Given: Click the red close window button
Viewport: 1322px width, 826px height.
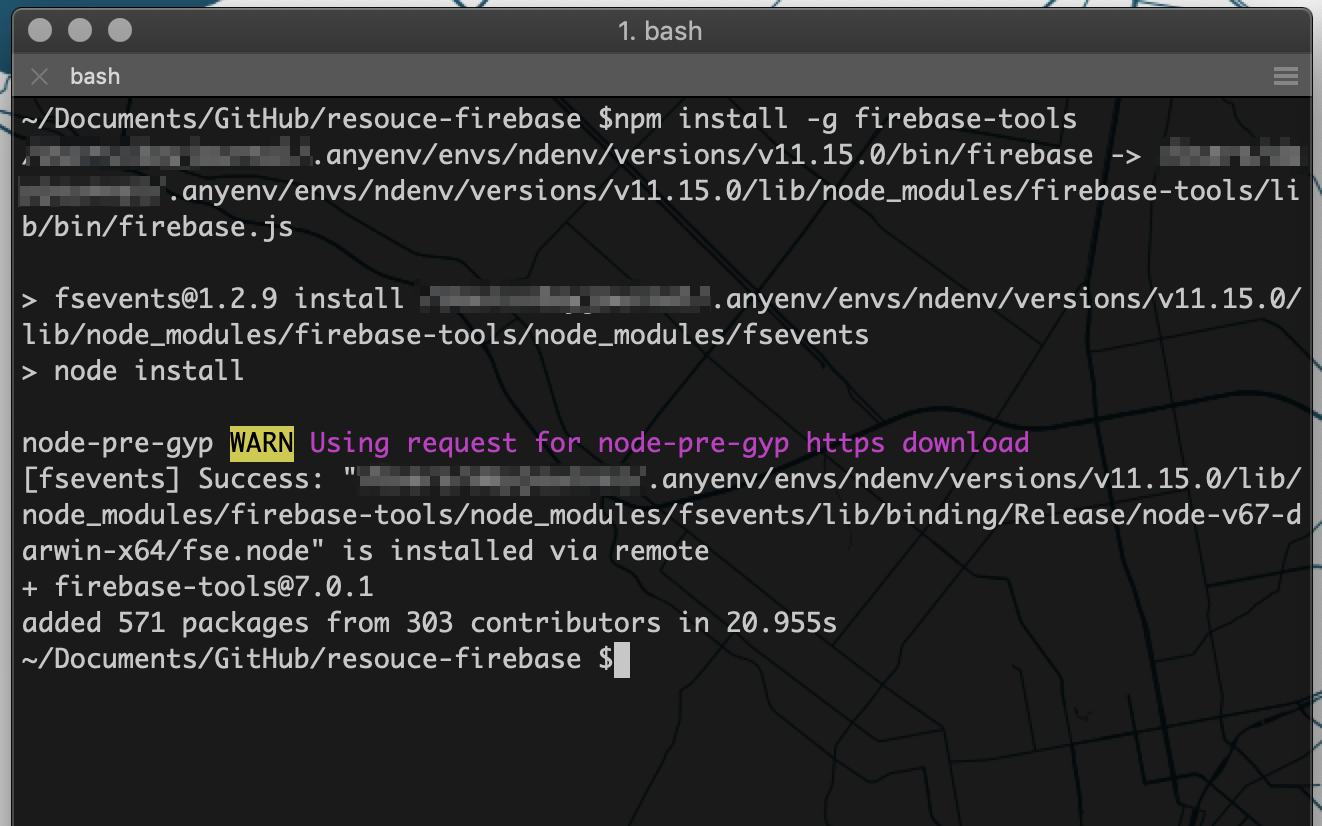Looking at the screenshot, I should [x=40, y=31].
